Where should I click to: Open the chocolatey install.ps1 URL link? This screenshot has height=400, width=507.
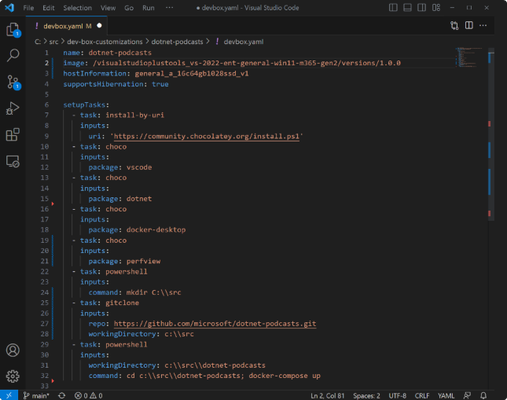point(206,136)
